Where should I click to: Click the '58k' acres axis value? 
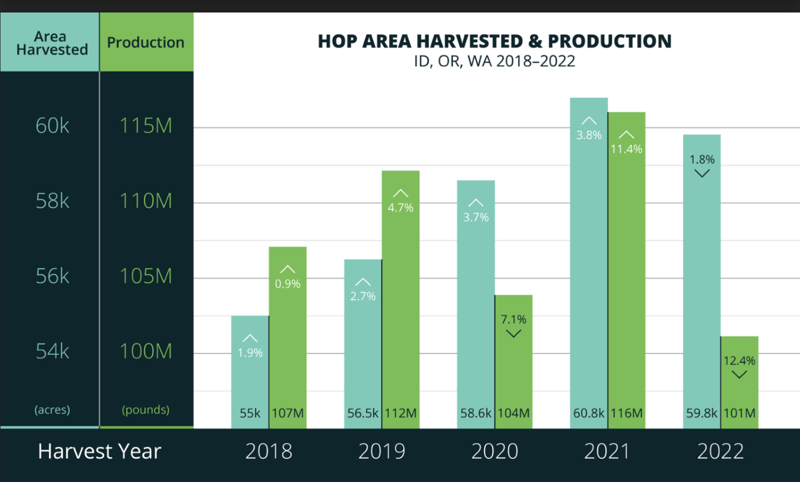(52, 201)
